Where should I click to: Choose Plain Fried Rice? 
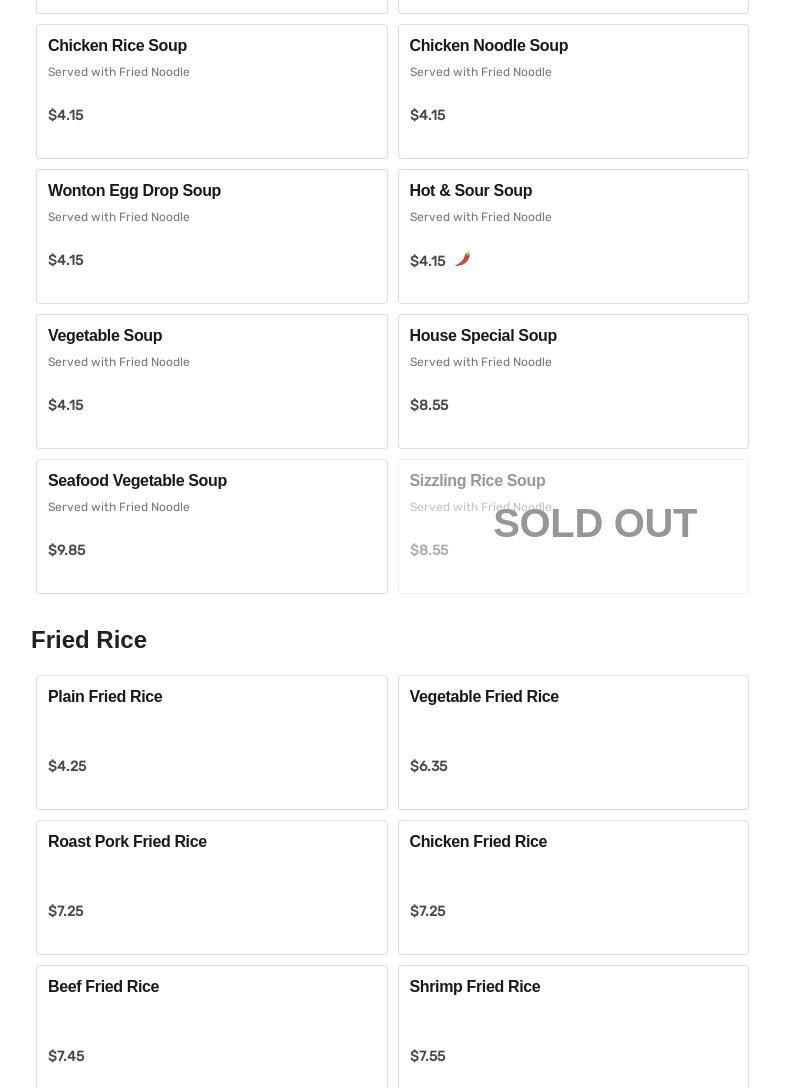tap(212, 742)
